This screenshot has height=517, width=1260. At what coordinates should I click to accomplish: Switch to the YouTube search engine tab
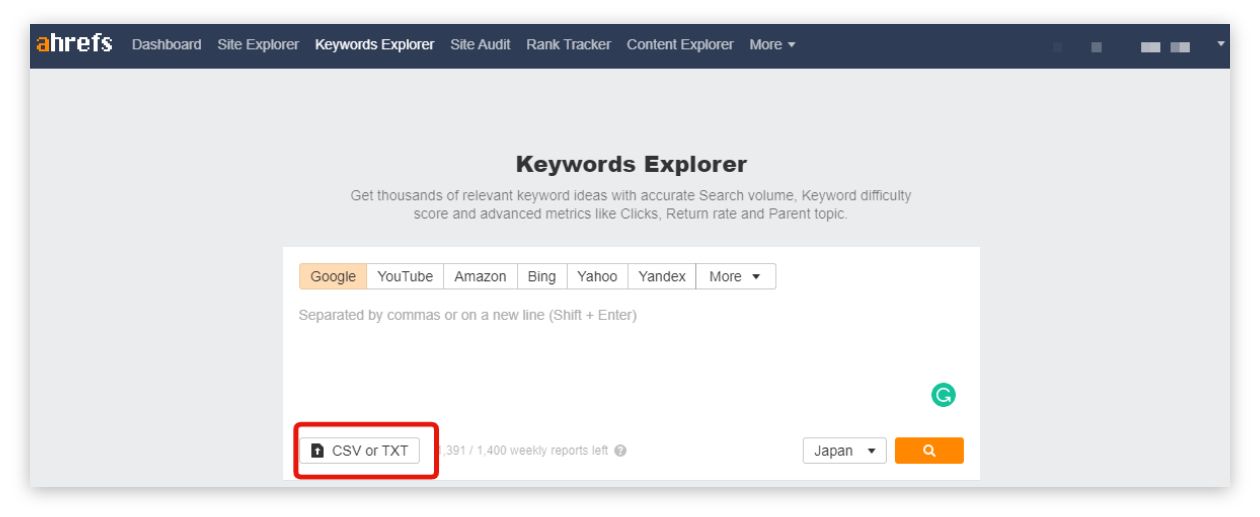point(405,277)
